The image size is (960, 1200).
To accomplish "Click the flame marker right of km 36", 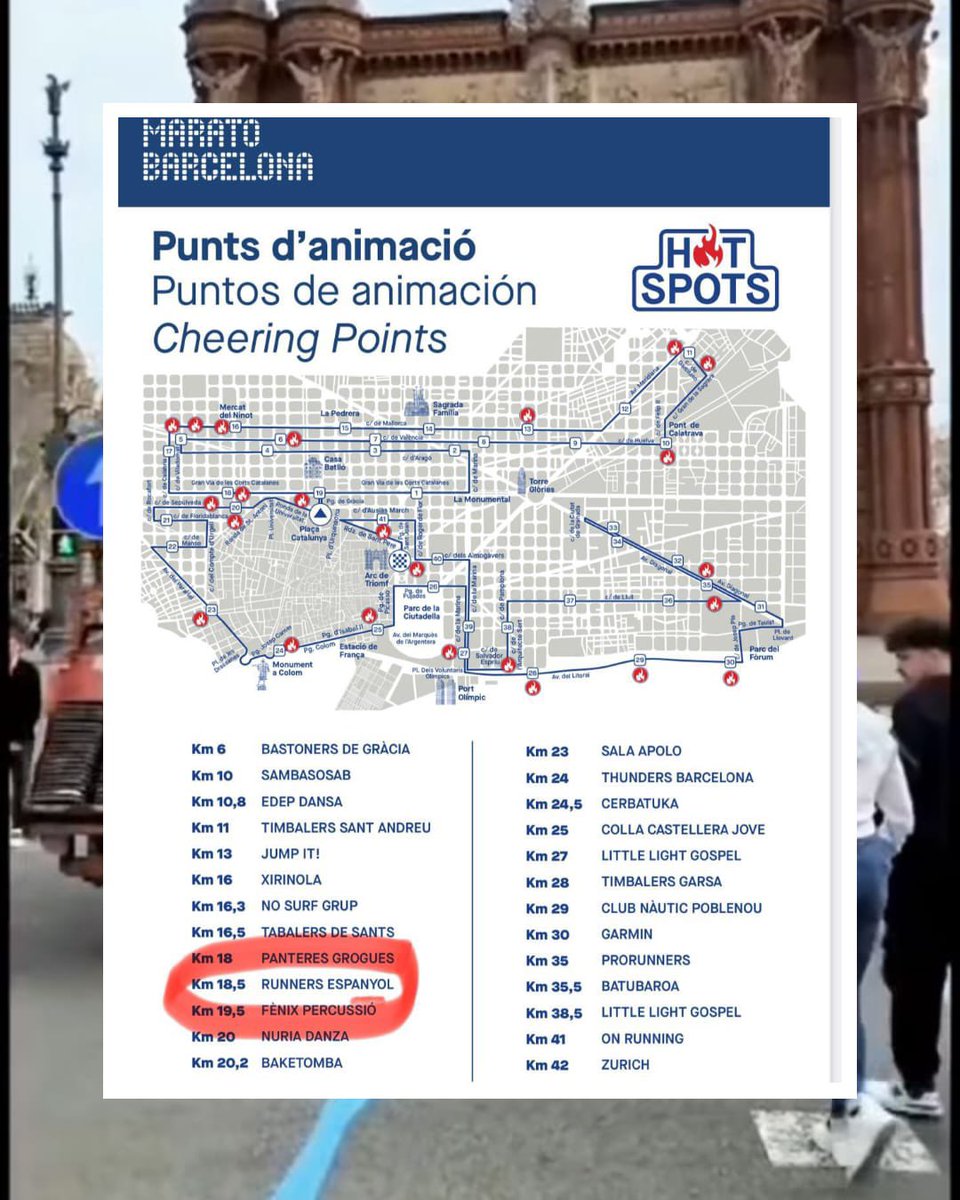I will [714, 603].
